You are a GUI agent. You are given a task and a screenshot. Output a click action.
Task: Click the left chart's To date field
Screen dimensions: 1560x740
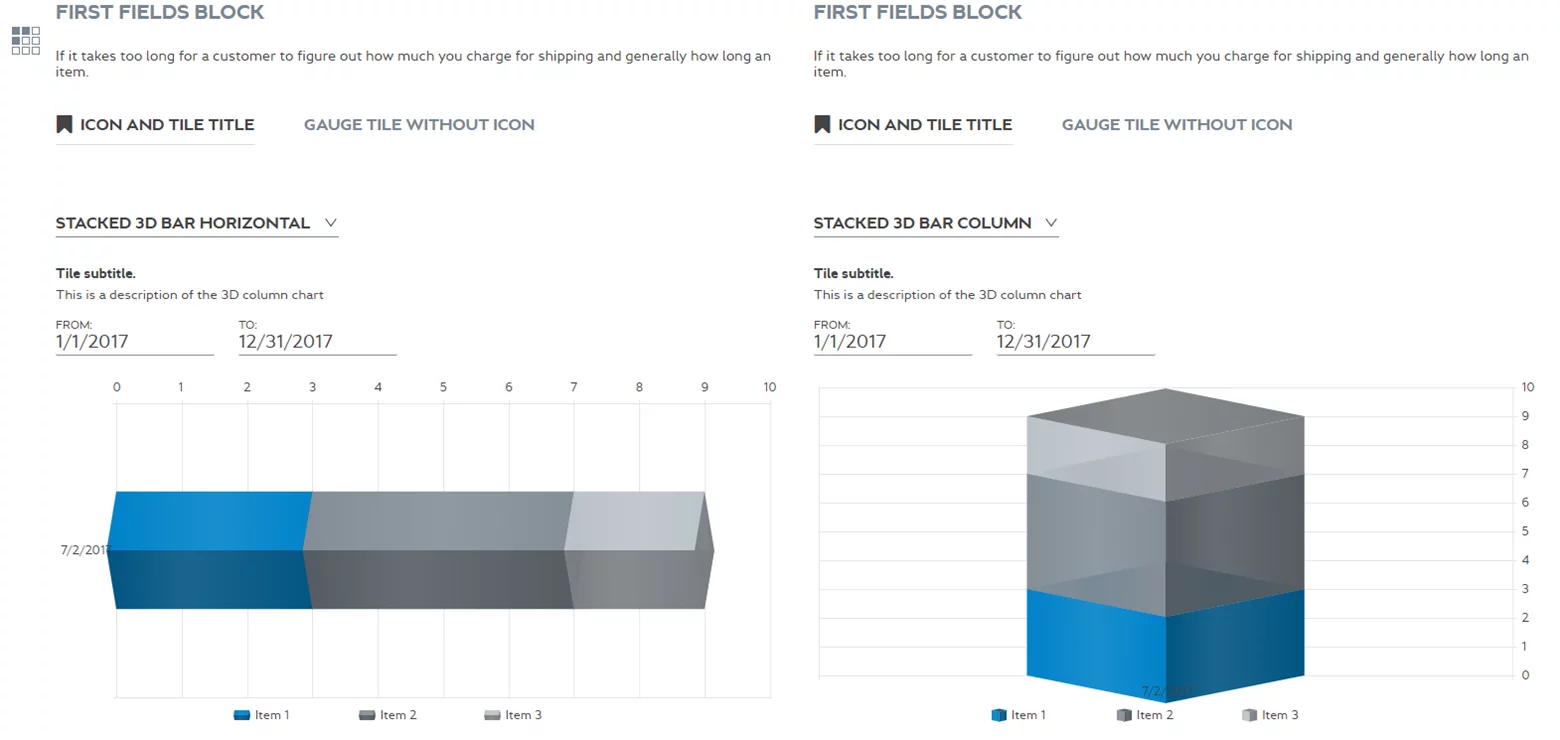317,341
